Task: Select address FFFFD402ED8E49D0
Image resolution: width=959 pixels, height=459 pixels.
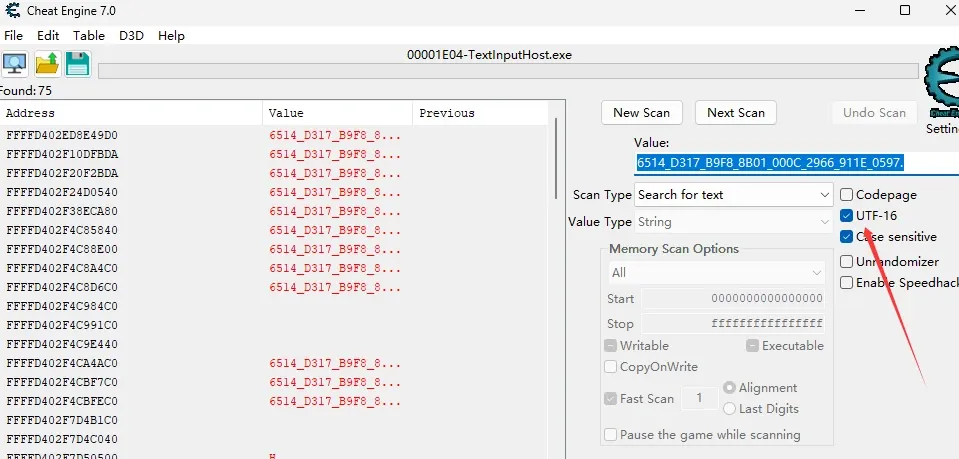Action: [62, 135]
